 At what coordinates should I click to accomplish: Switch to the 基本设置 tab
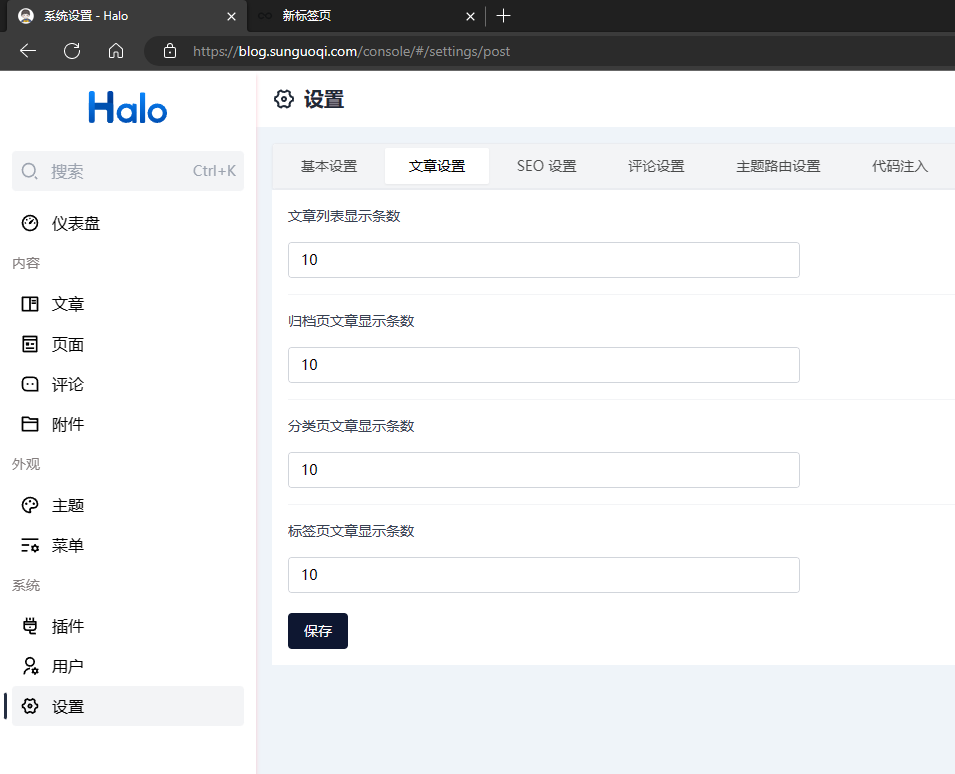329,166
